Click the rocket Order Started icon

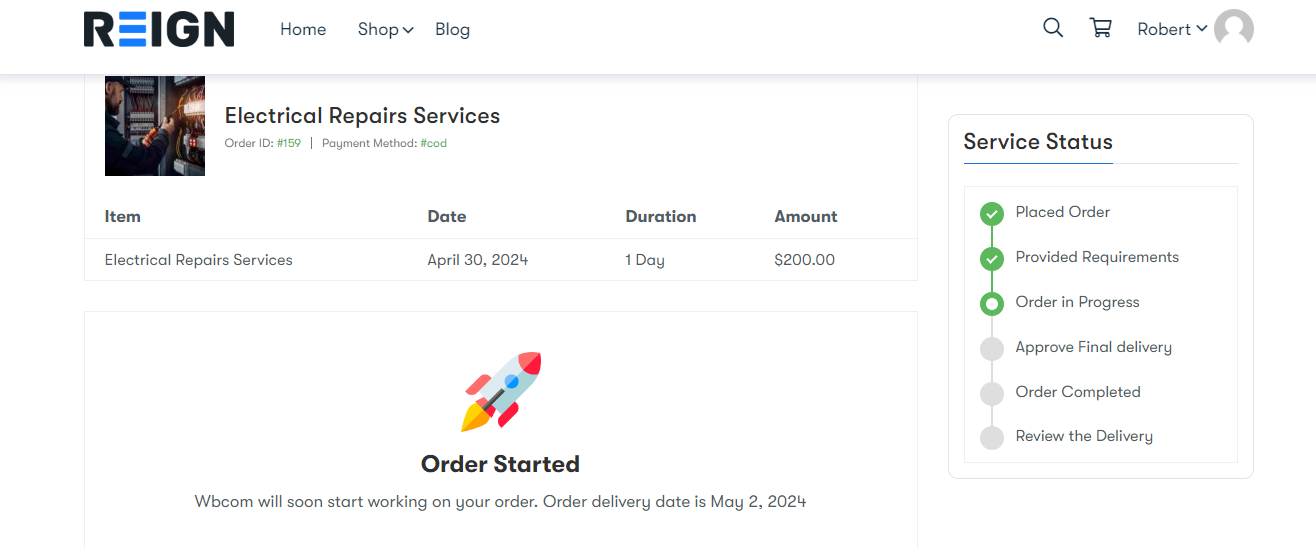501,392
